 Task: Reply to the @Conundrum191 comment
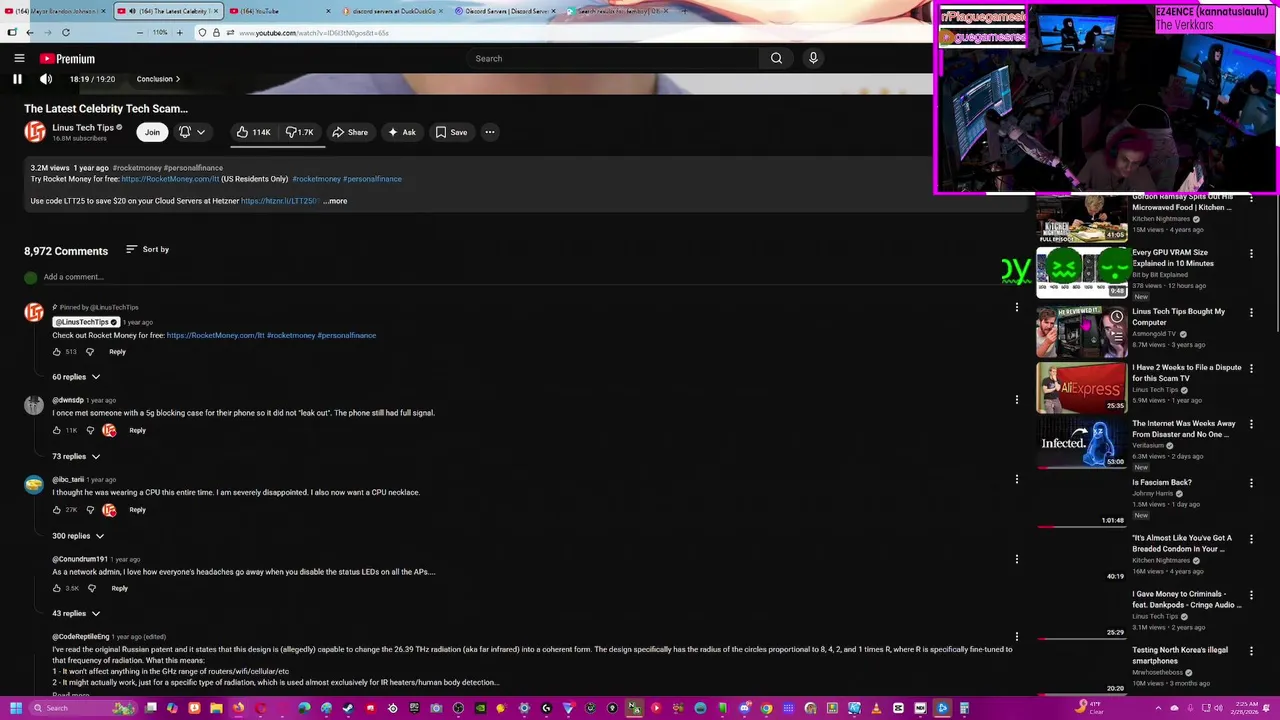pyautogui.click(x=119, y=588)
